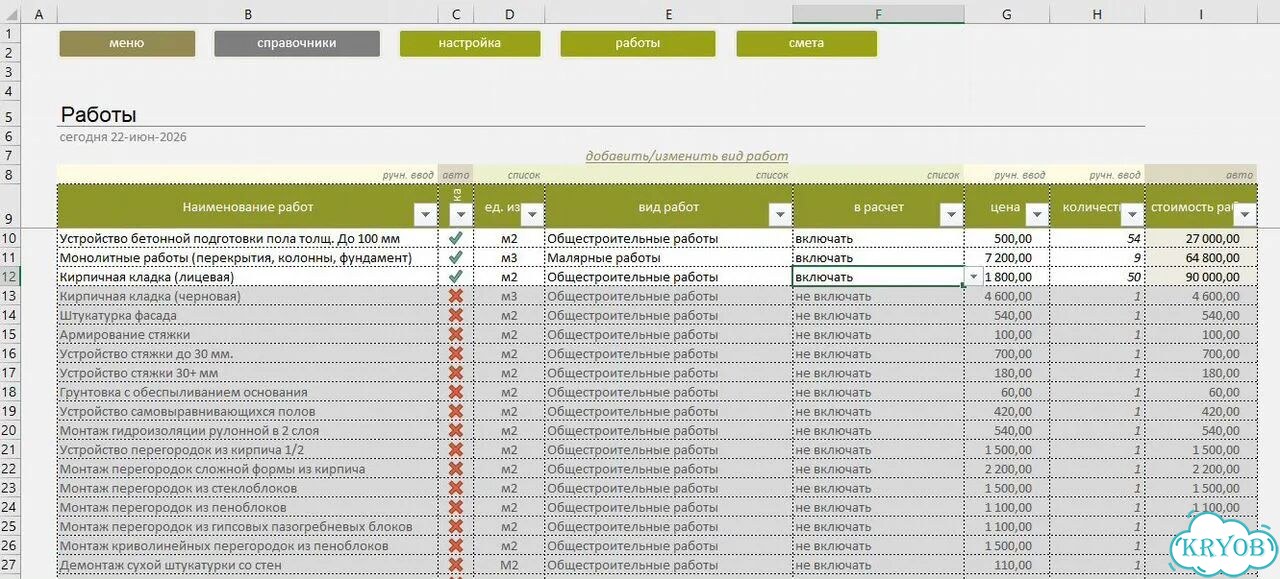
Task: Select column G header
Action: tap(1007, 14)
